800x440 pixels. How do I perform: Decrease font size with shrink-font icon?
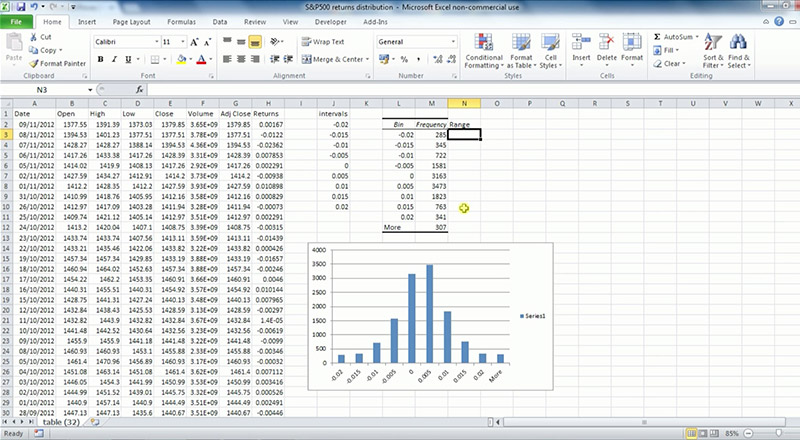point(207,42)
